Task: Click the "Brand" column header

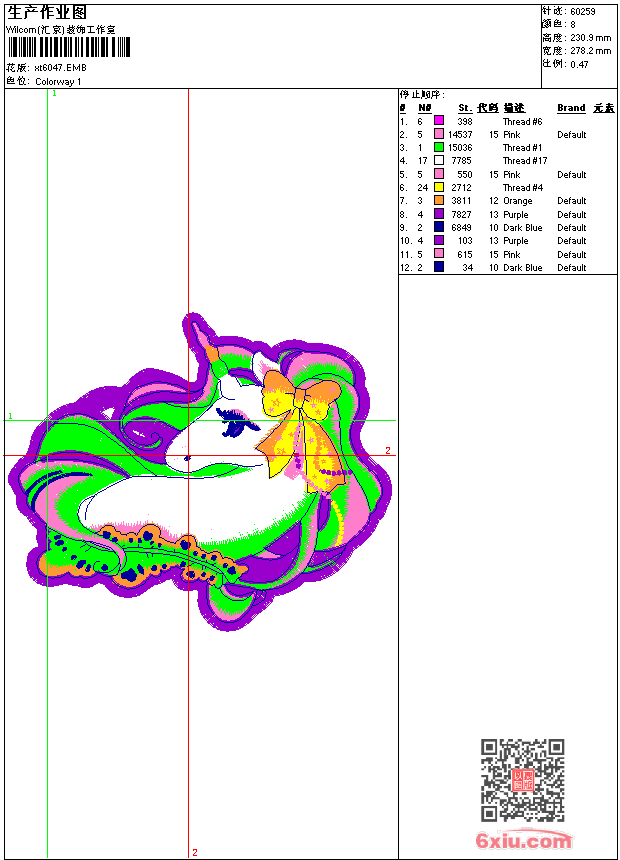Action: 571,108
